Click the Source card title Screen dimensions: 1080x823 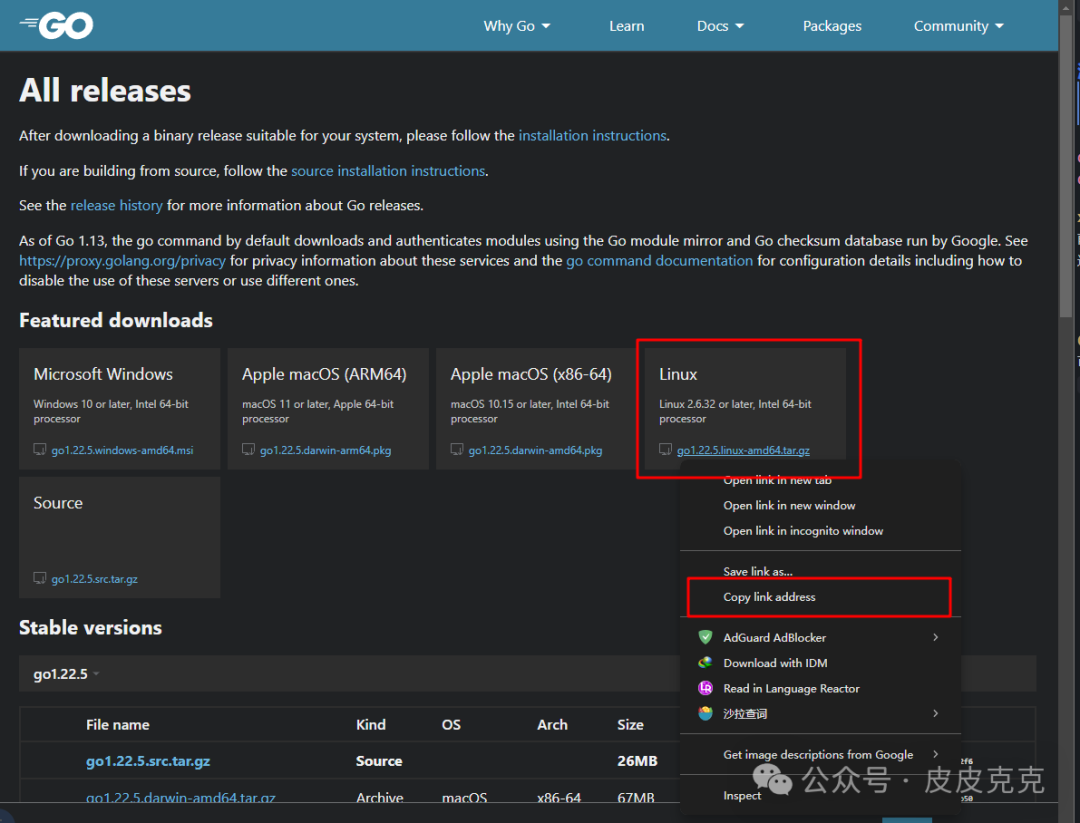(58, 503)
